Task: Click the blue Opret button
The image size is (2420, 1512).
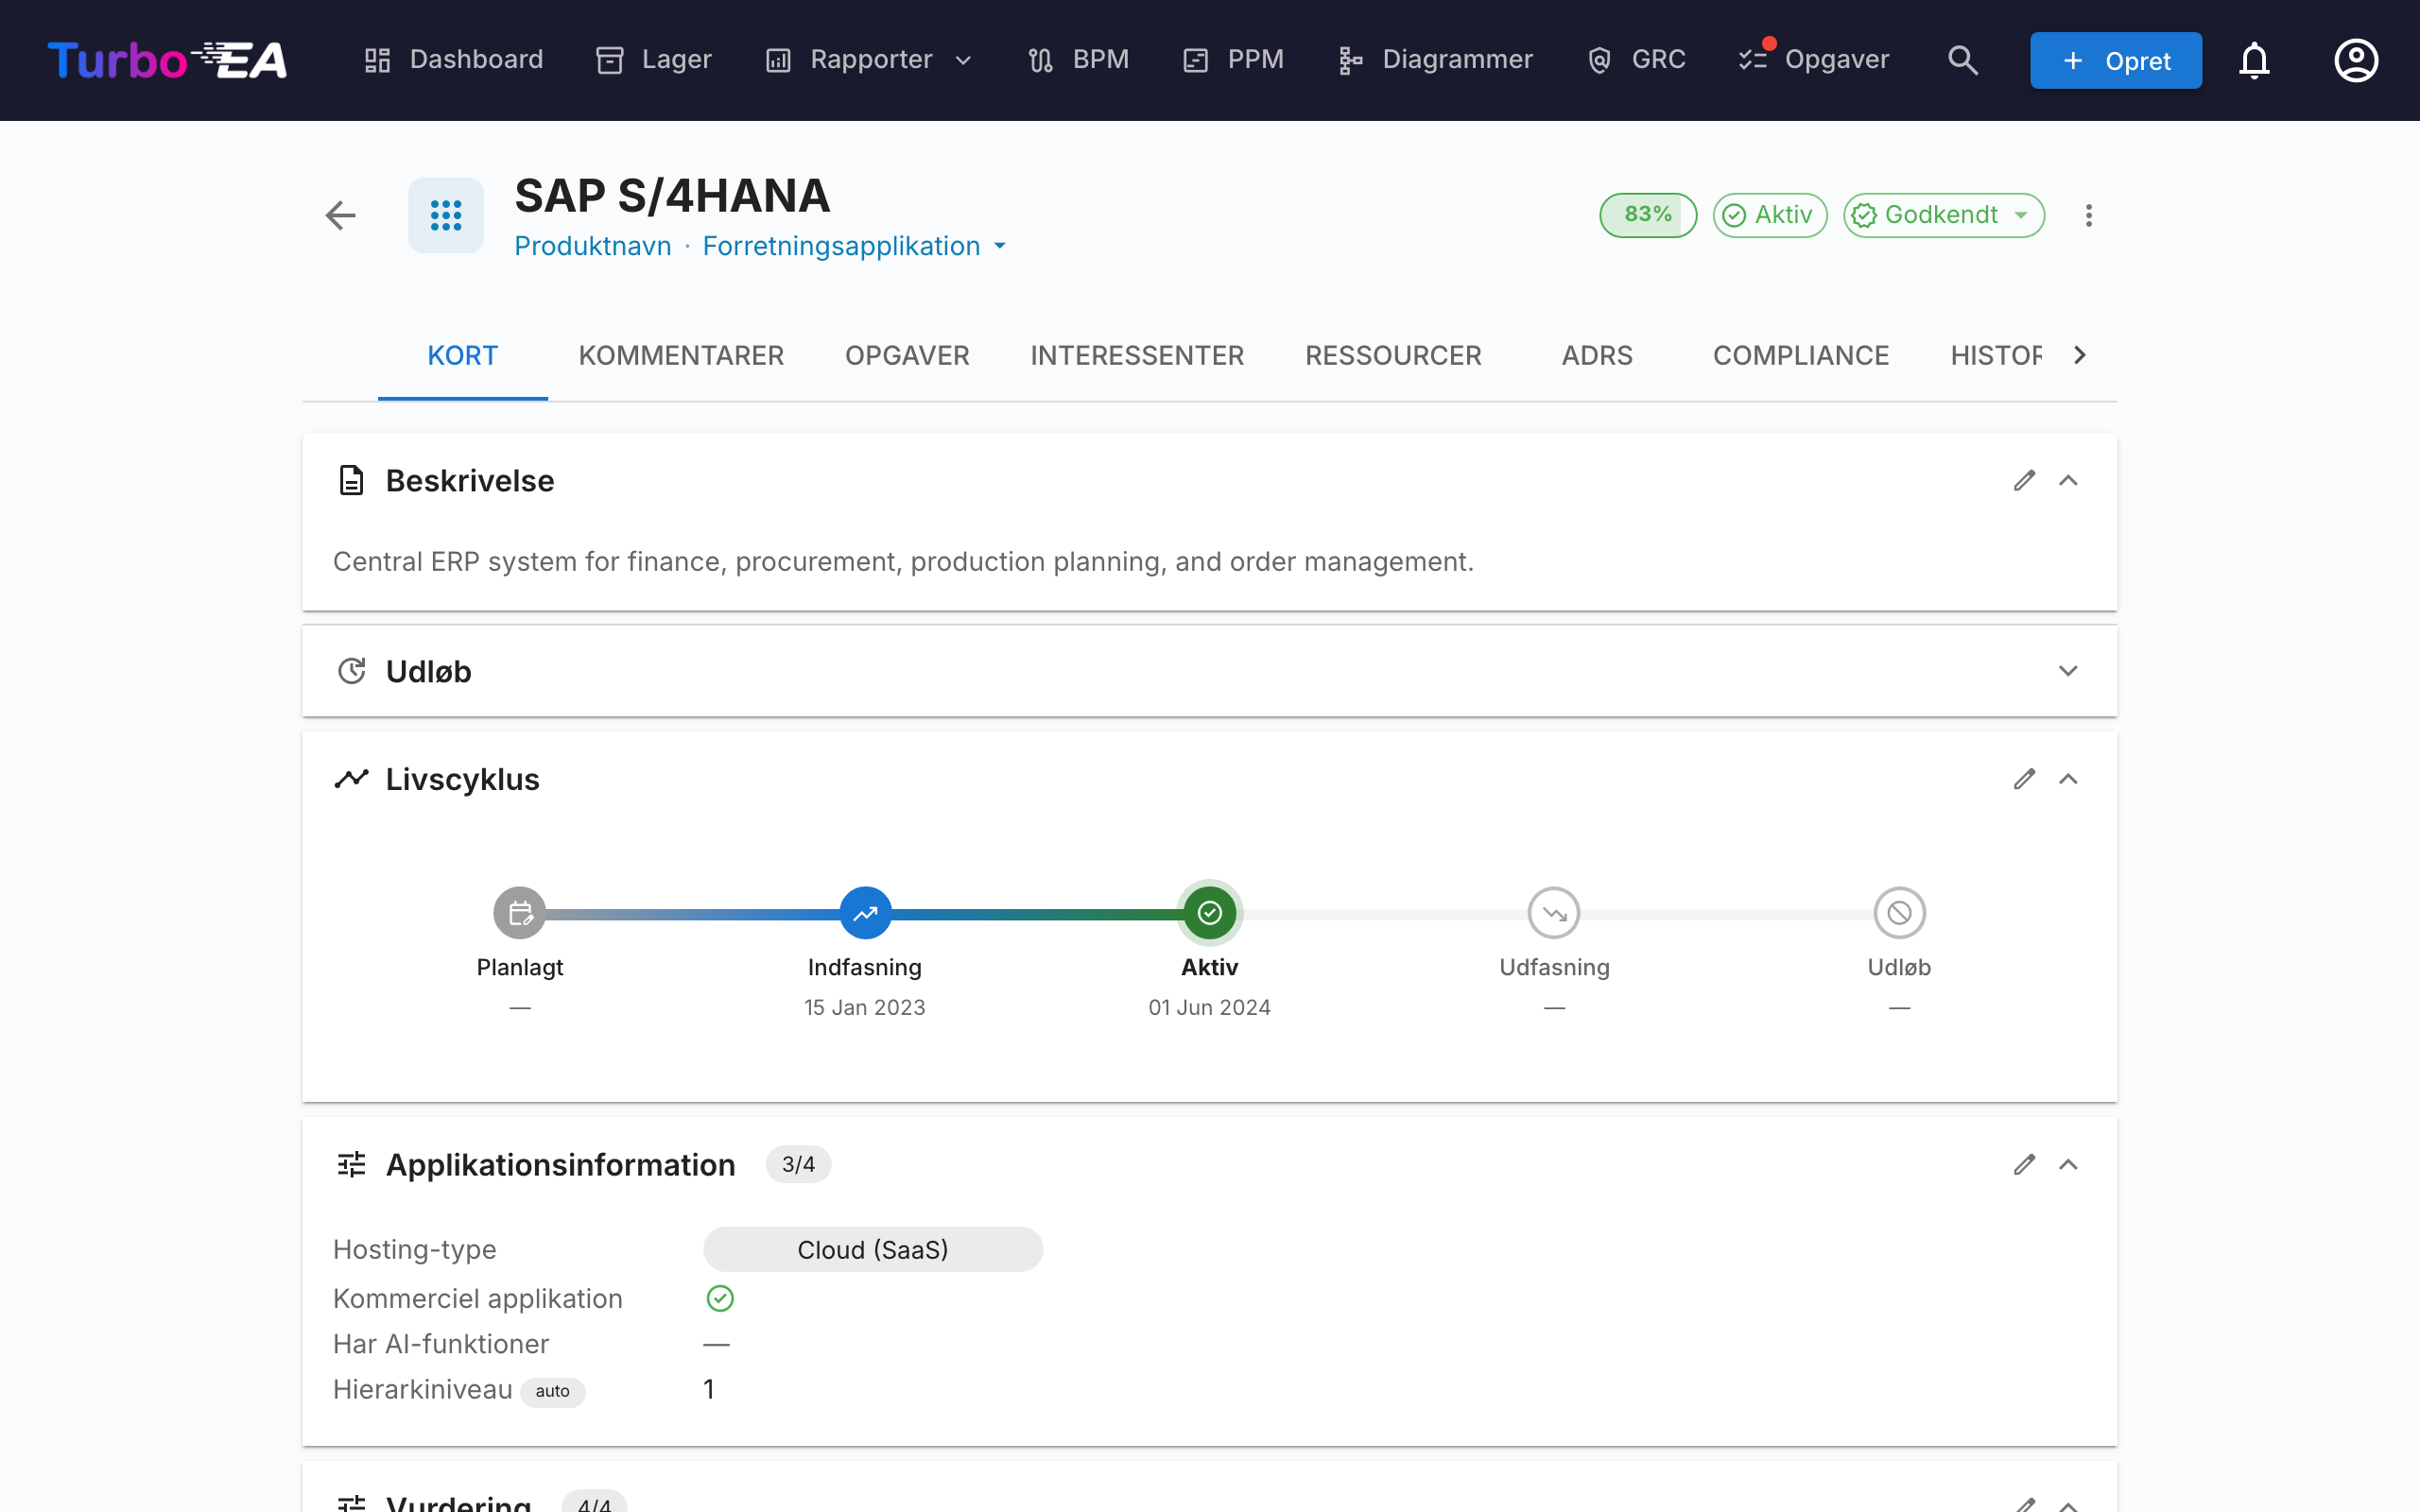Action: click(x=2116, y=60)
